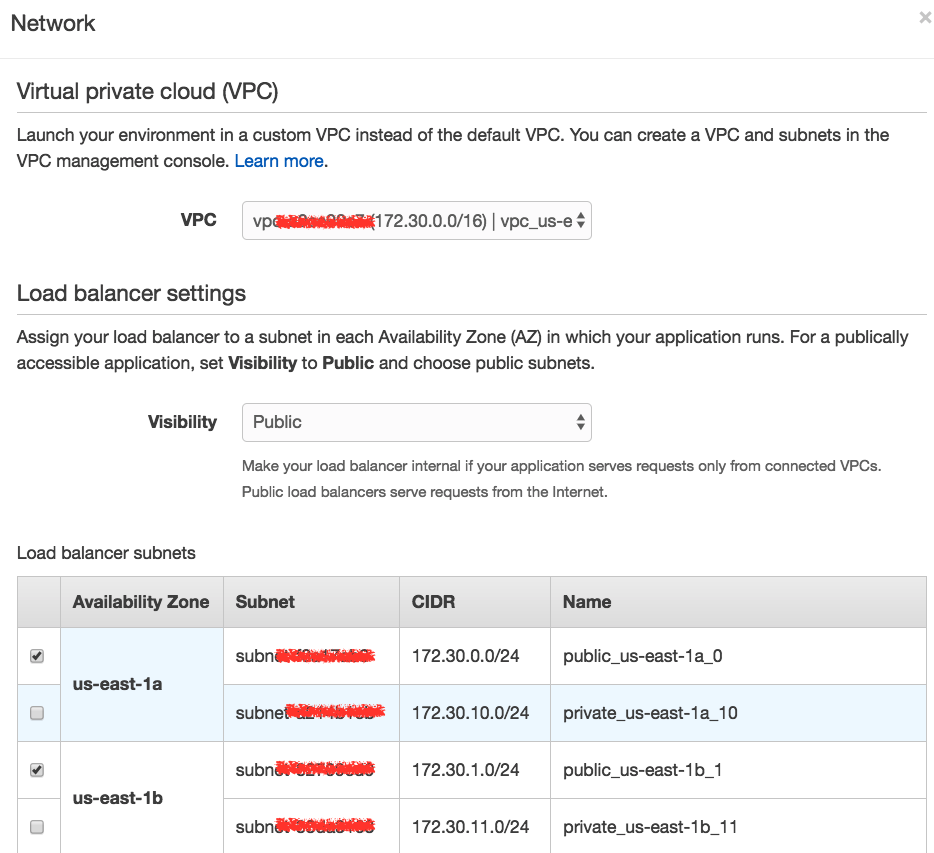Click the Subnet column header

[312, 602]
